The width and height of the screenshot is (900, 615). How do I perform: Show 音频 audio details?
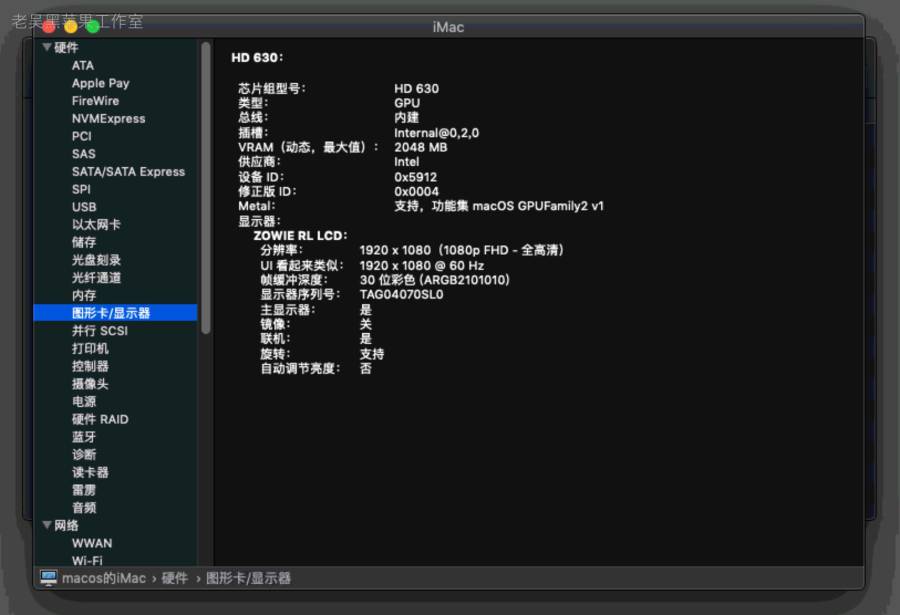coord(84,508)
